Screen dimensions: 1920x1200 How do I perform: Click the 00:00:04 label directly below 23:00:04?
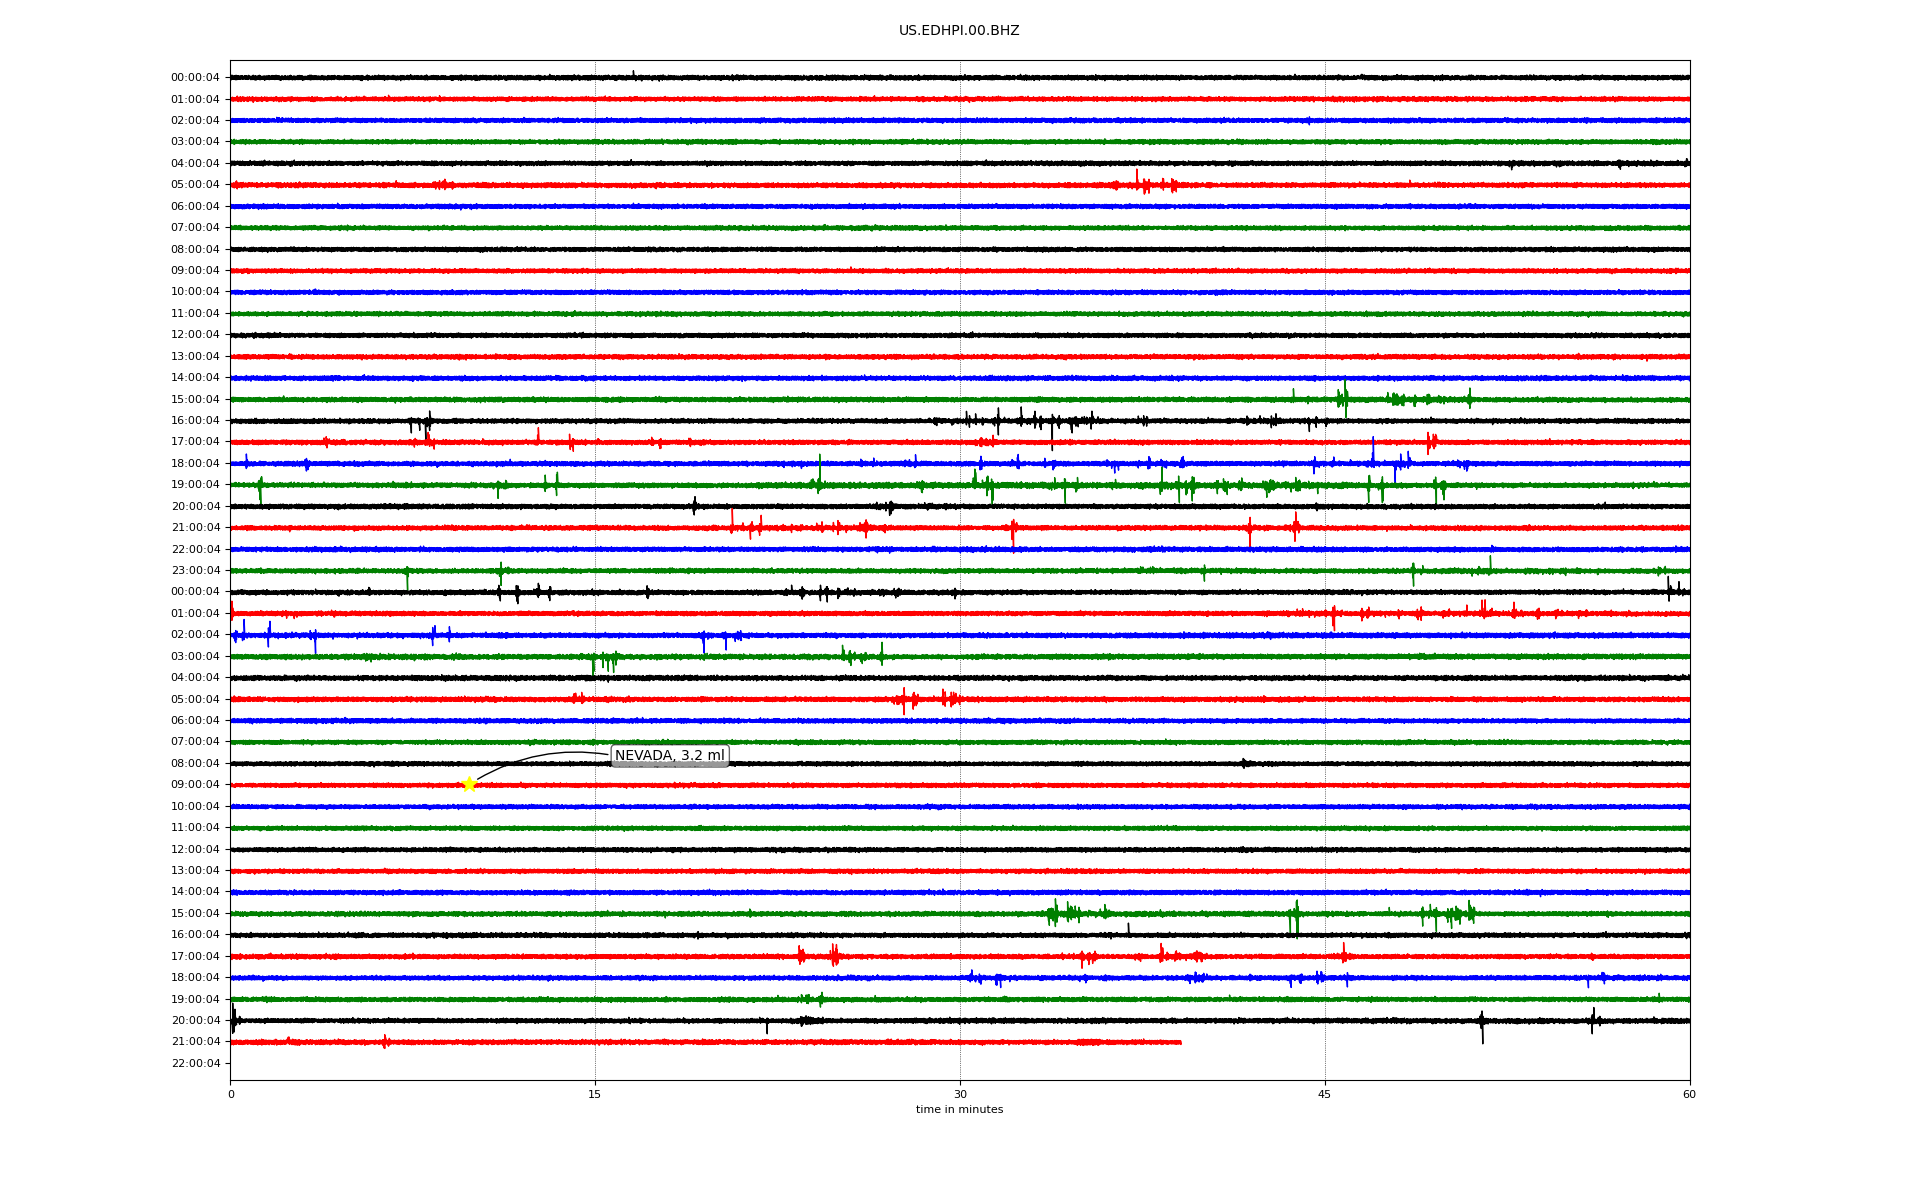(195, 592)
